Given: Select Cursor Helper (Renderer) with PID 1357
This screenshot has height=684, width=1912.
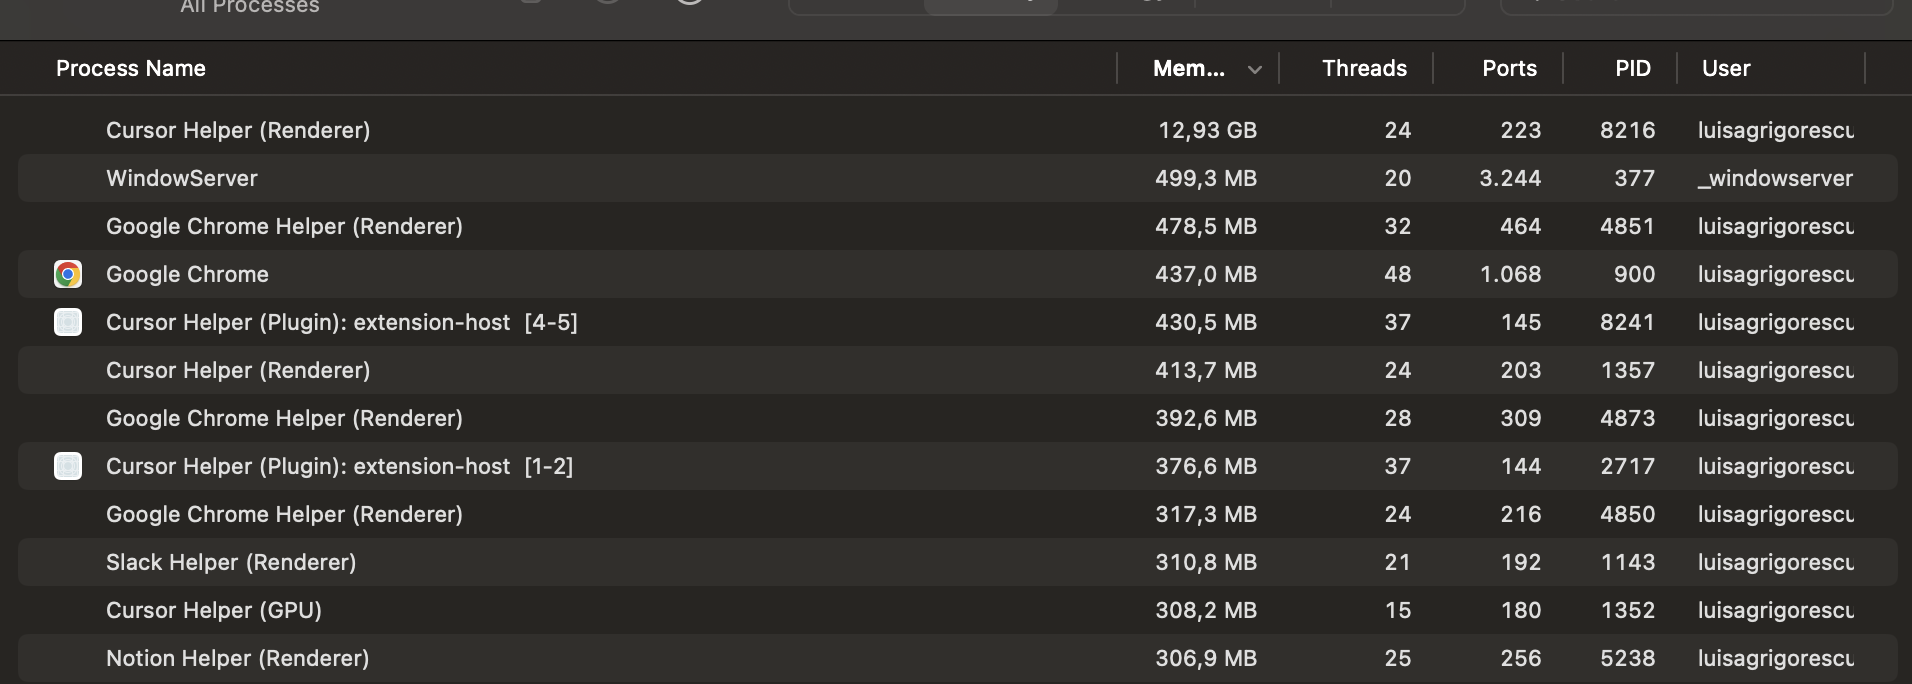Looking at the screenshot, I should (x=238, y=370).
